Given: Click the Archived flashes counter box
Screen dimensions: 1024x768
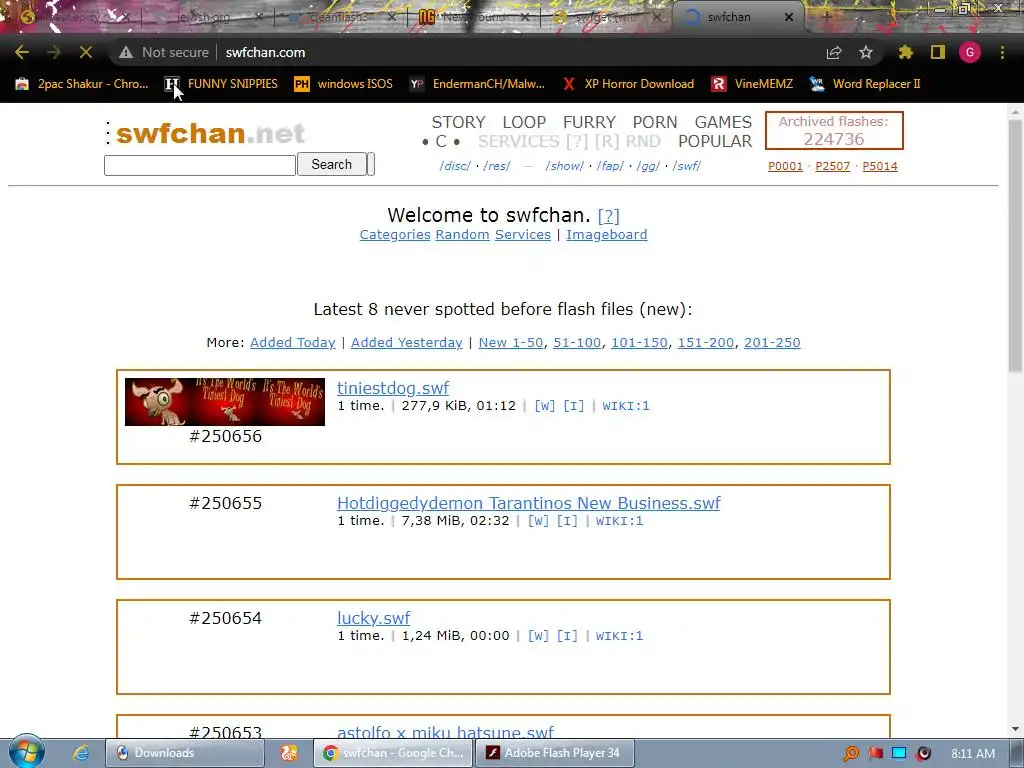Looking at the screenshot, I should [834, 131].
